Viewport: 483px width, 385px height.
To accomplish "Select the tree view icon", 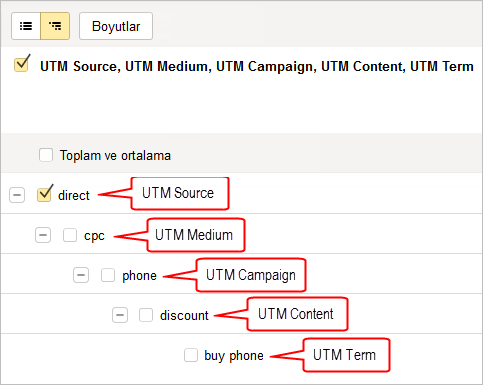I will pyautogui.click(x=55, y=26).
